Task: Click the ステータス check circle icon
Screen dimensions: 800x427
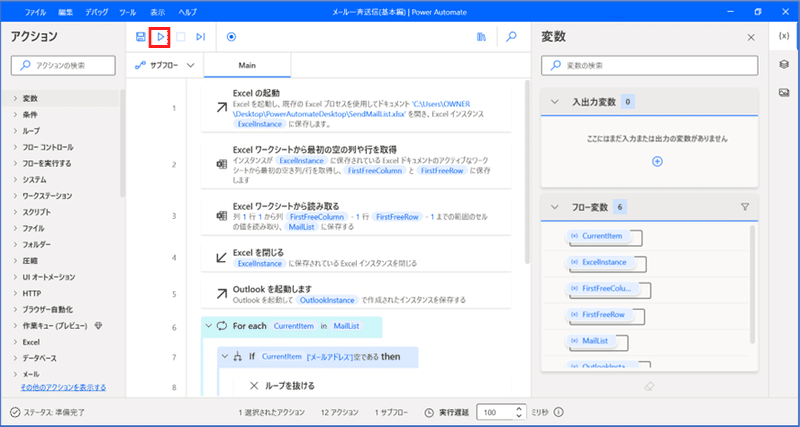Action: point(15,412)
